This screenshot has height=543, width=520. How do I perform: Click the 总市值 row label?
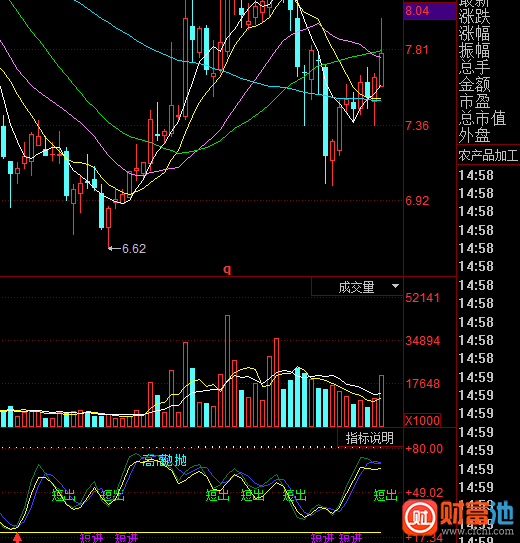point(482,118)
